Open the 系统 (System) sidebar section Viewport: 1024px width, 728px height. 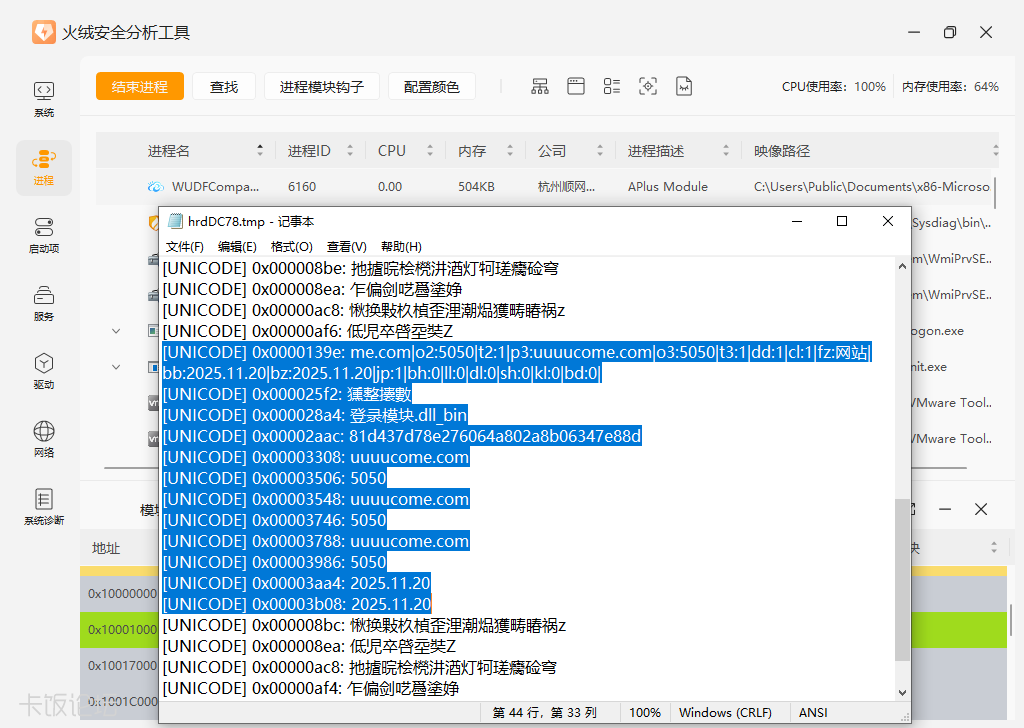click(x=44, y=99)
